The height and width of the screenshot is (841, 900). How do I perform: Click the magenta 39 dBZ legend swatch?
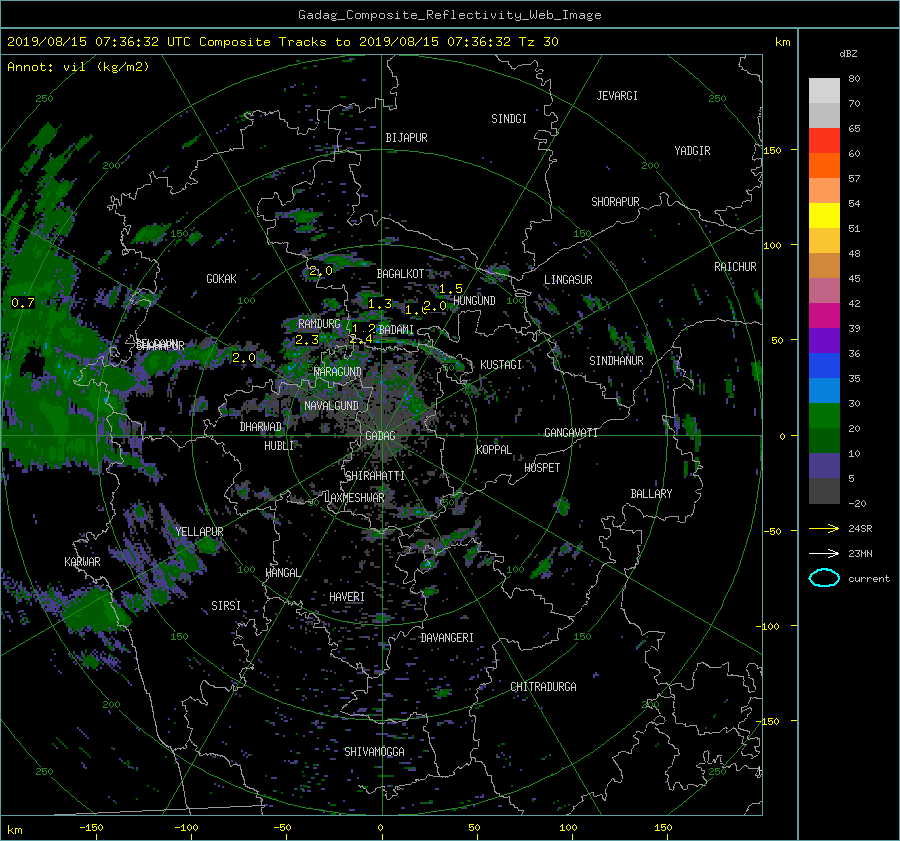[x=824, y=316]
